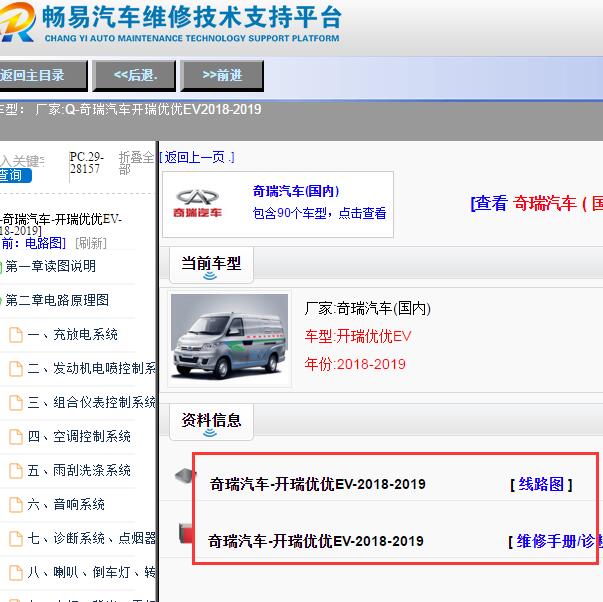Open 一、充放电系统 tree item

pyautogui.click(x=72, y=334)
